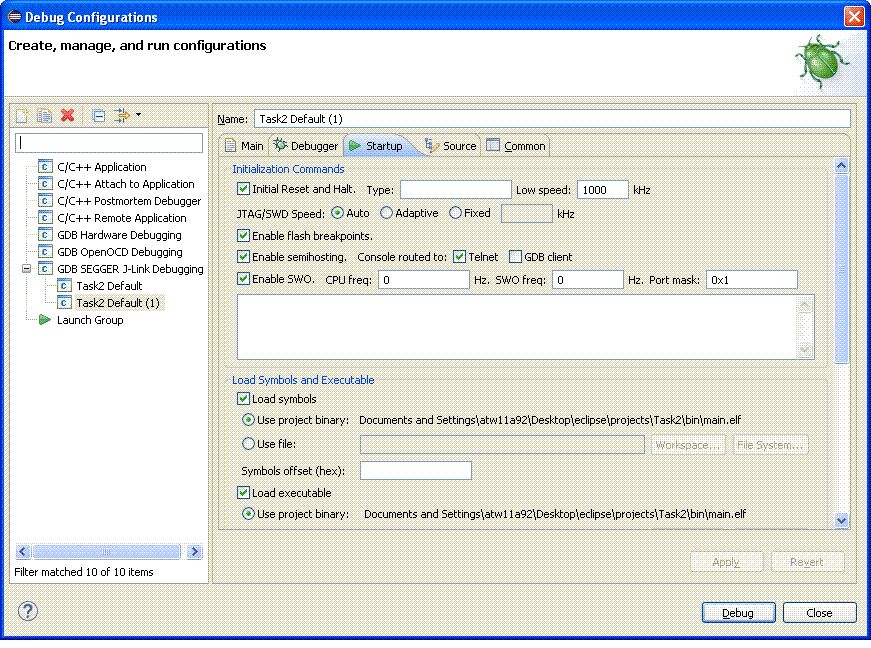Viewport: 871px width, 648px height.
Task: Select Use project binary under Load symbols
Action: 248,420
